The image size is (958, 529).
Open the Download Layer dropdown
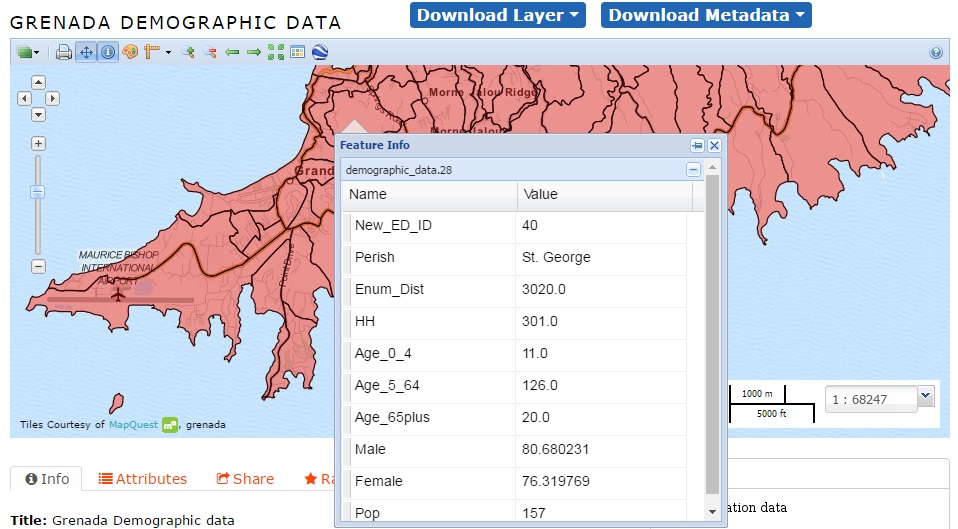tap(497, 15)
